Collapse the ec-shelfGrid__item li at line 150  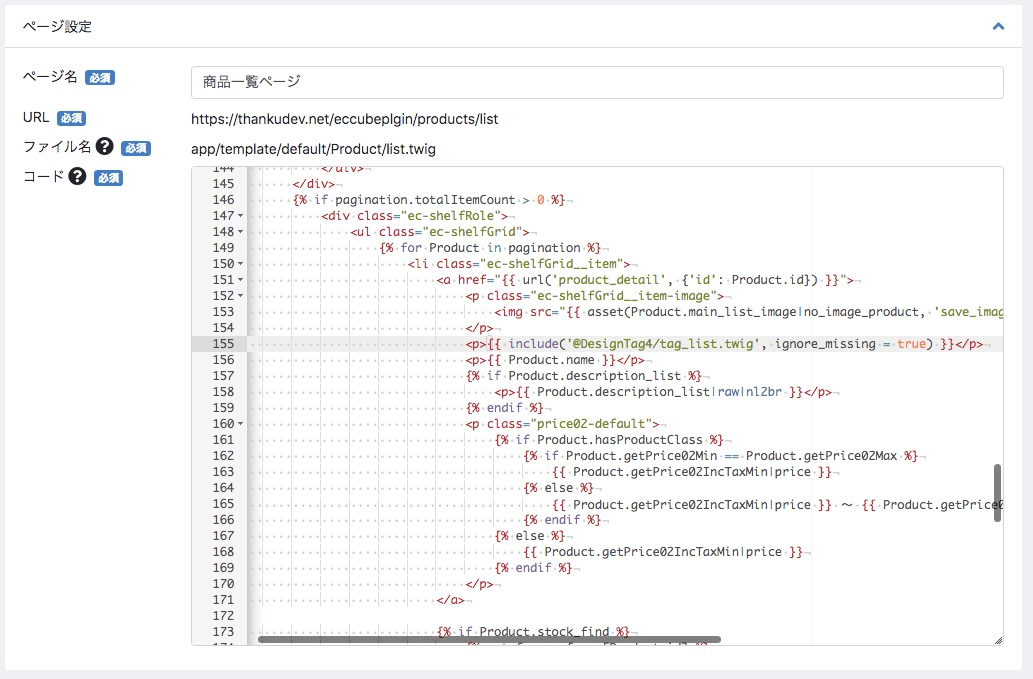[242, 264]
